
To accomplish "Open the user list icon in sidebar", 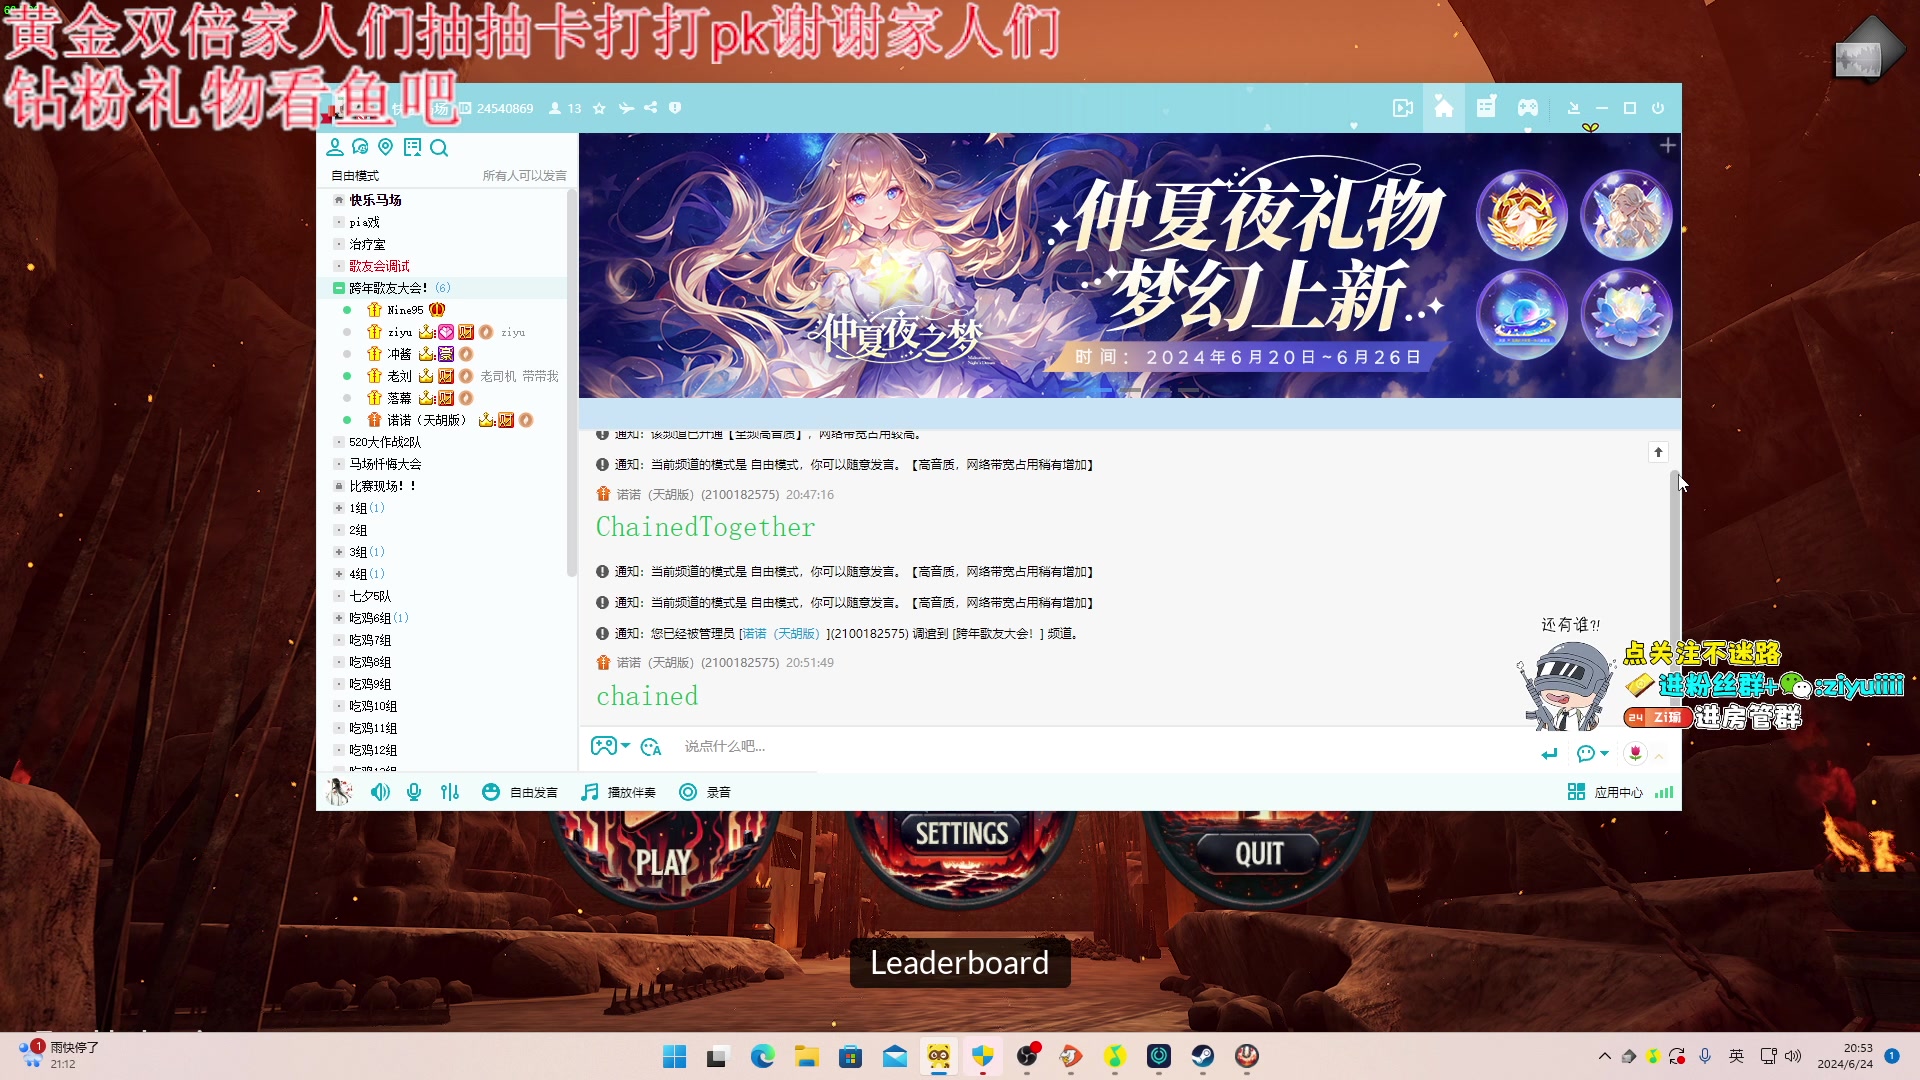I will [335, 148].
